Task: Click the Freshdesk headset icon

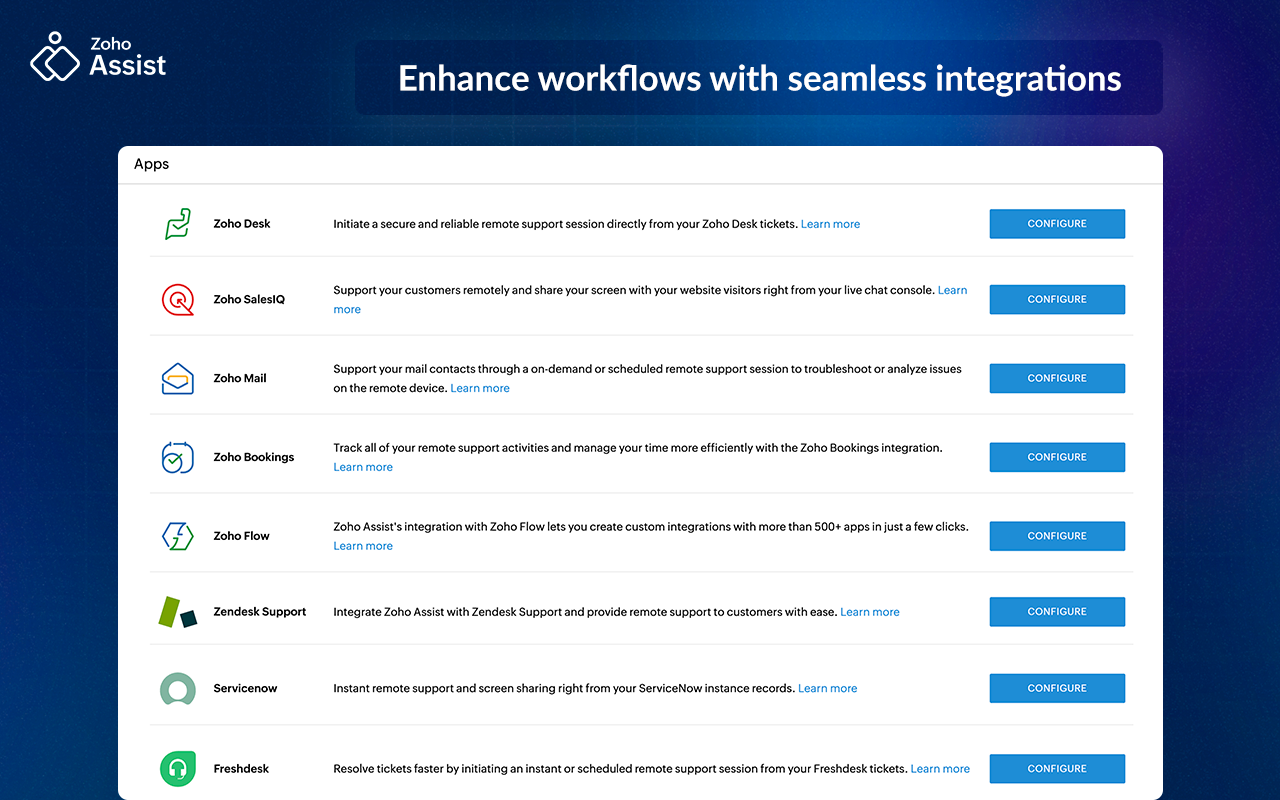Action: click(177, 769)
